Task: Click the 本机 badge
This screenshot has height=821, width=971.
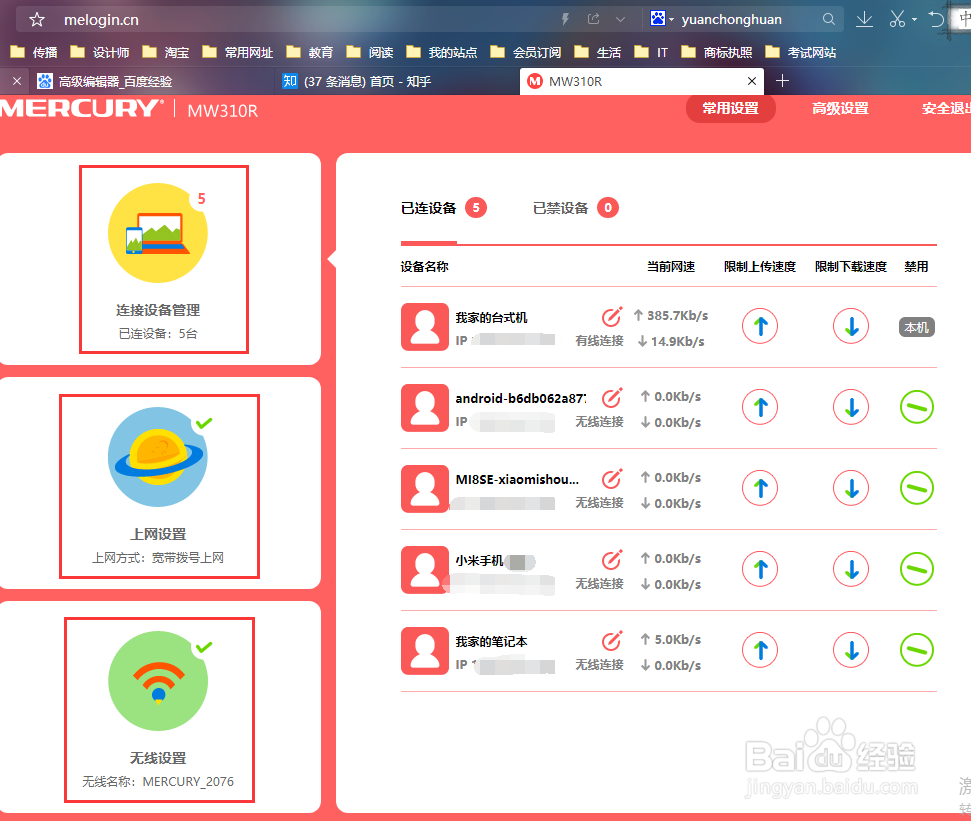Action: point(917,328)
